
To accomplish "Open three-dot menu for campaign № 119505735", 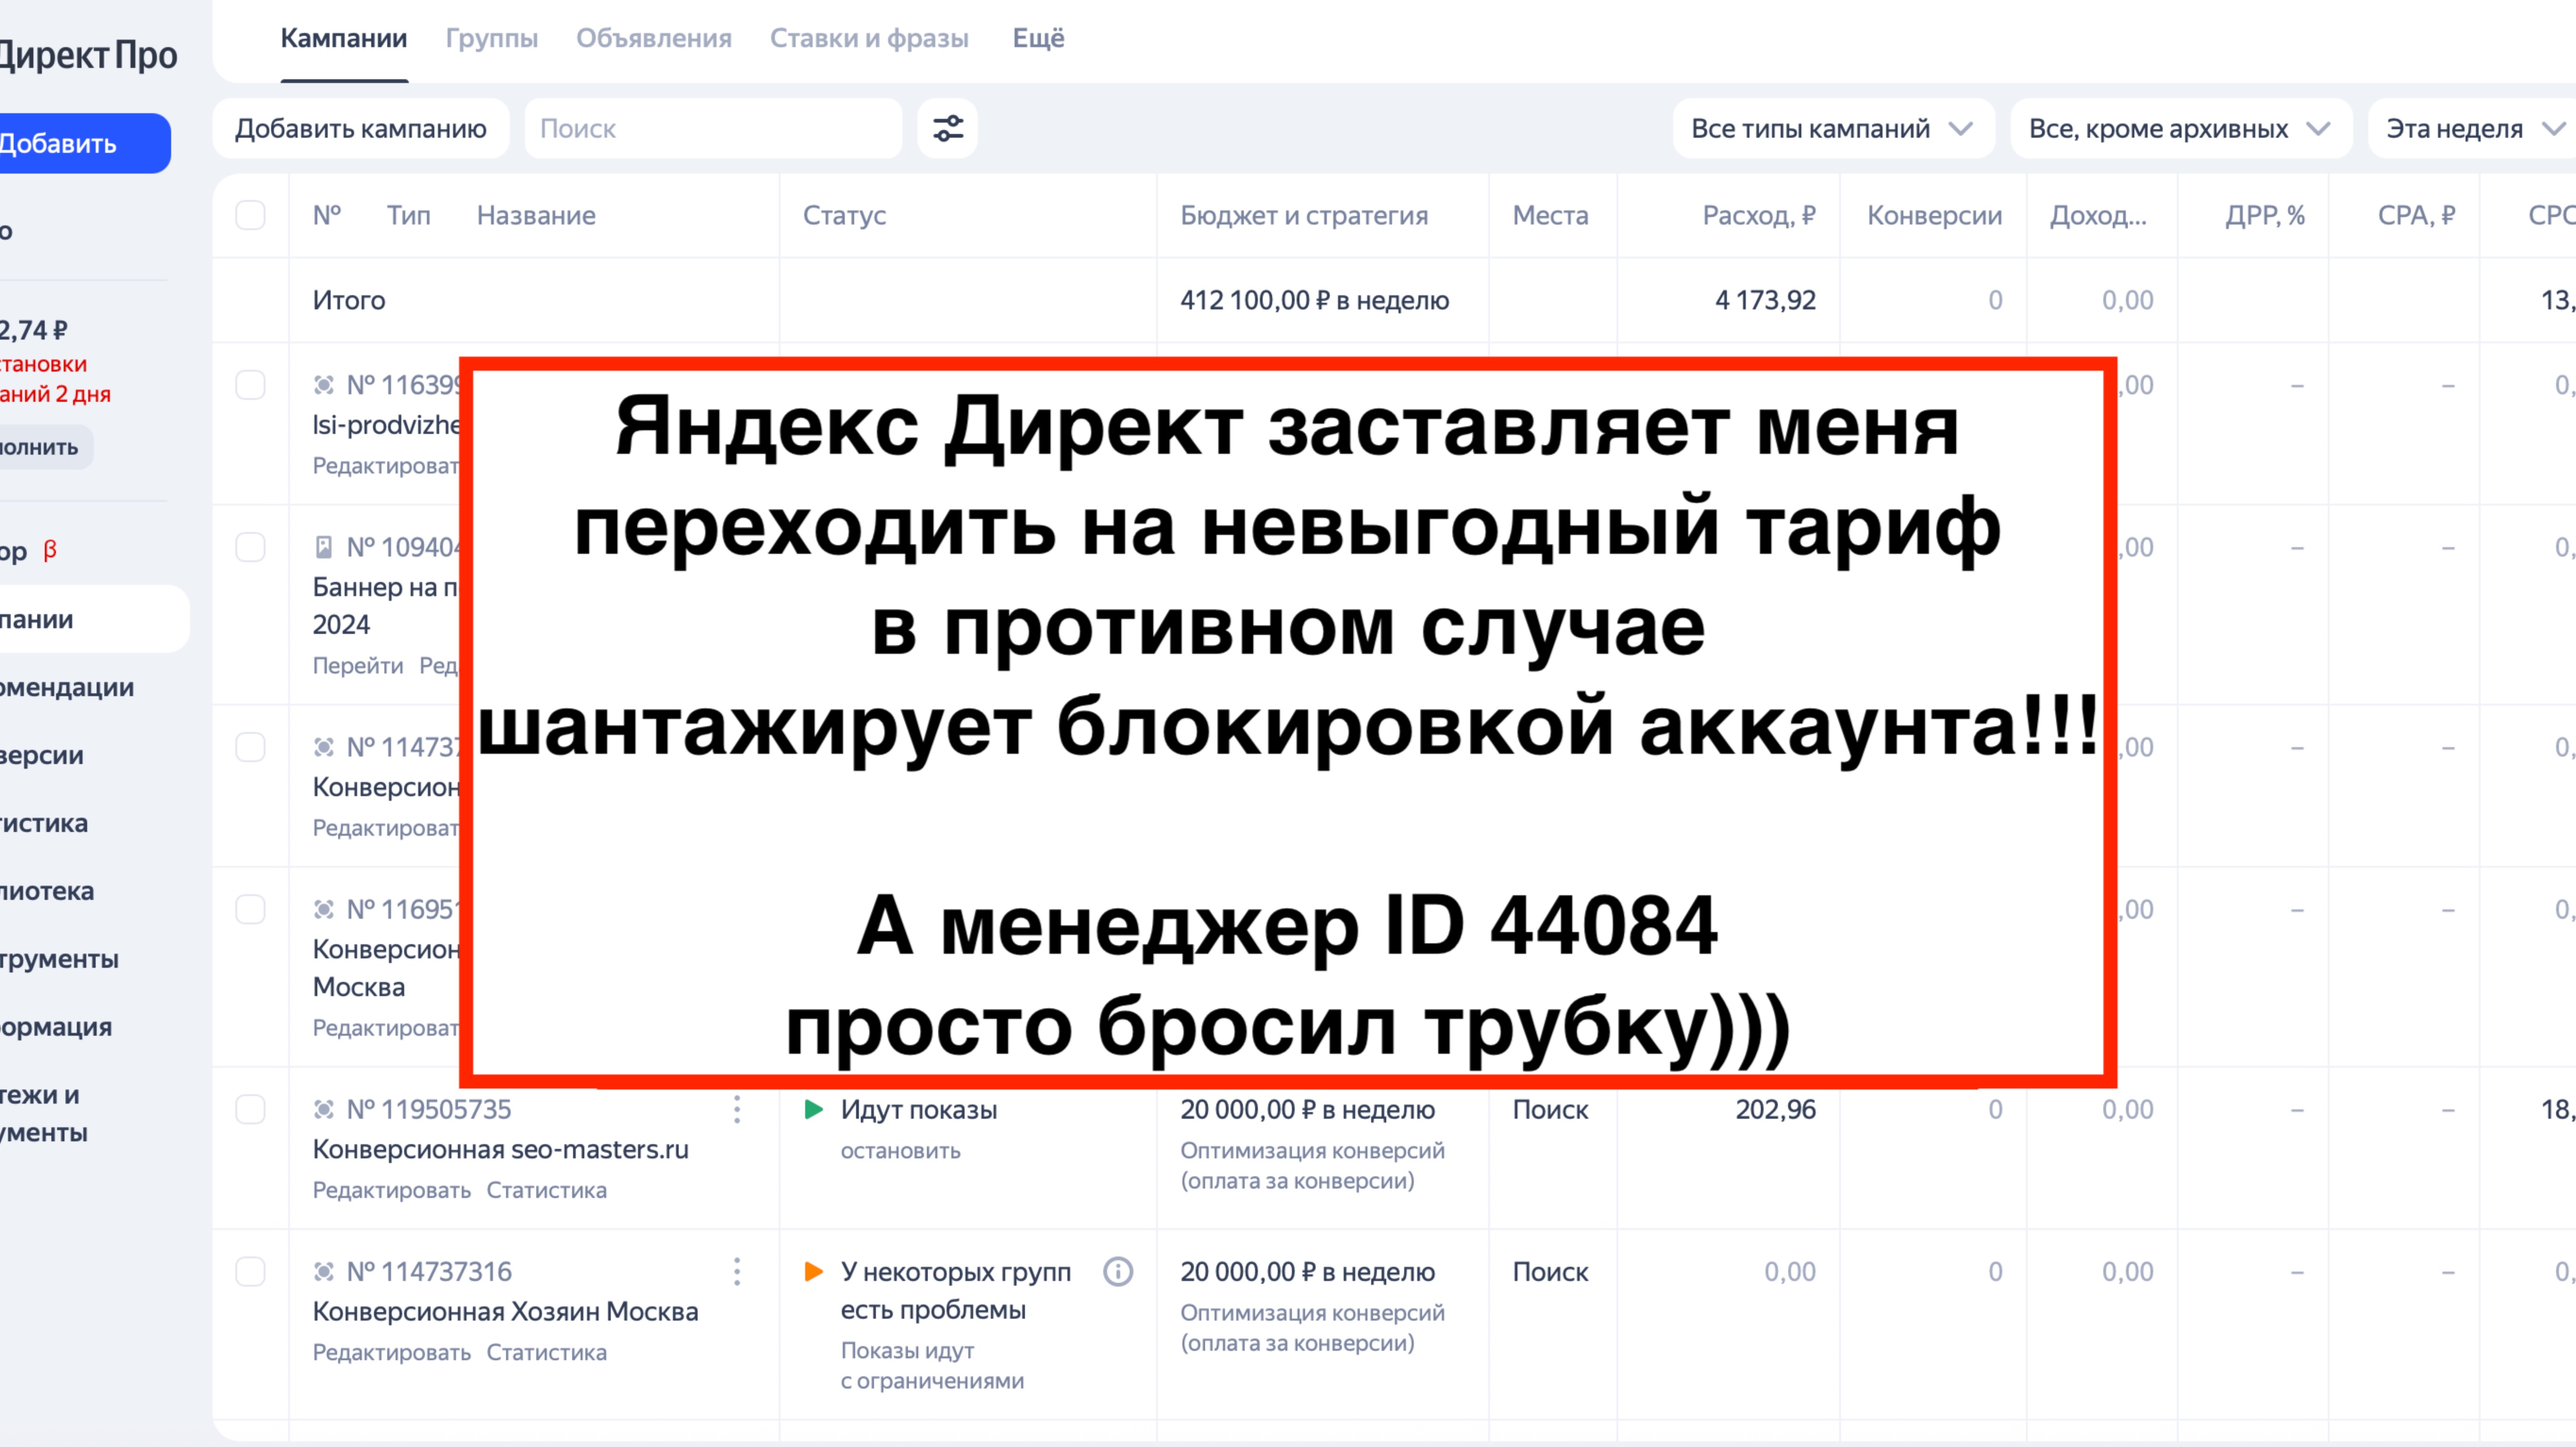I will pos(737,1109).
